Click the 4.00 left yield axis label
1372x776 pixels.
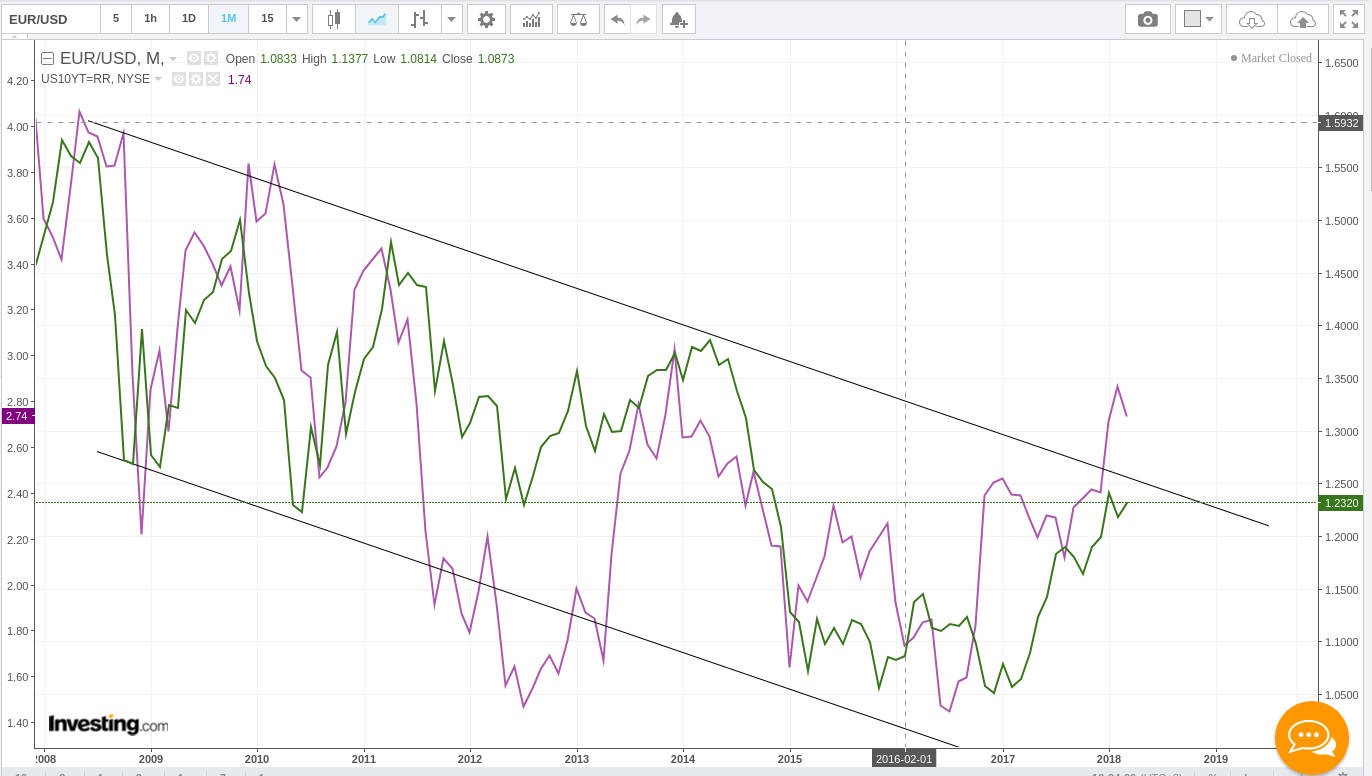coord(17,127)
